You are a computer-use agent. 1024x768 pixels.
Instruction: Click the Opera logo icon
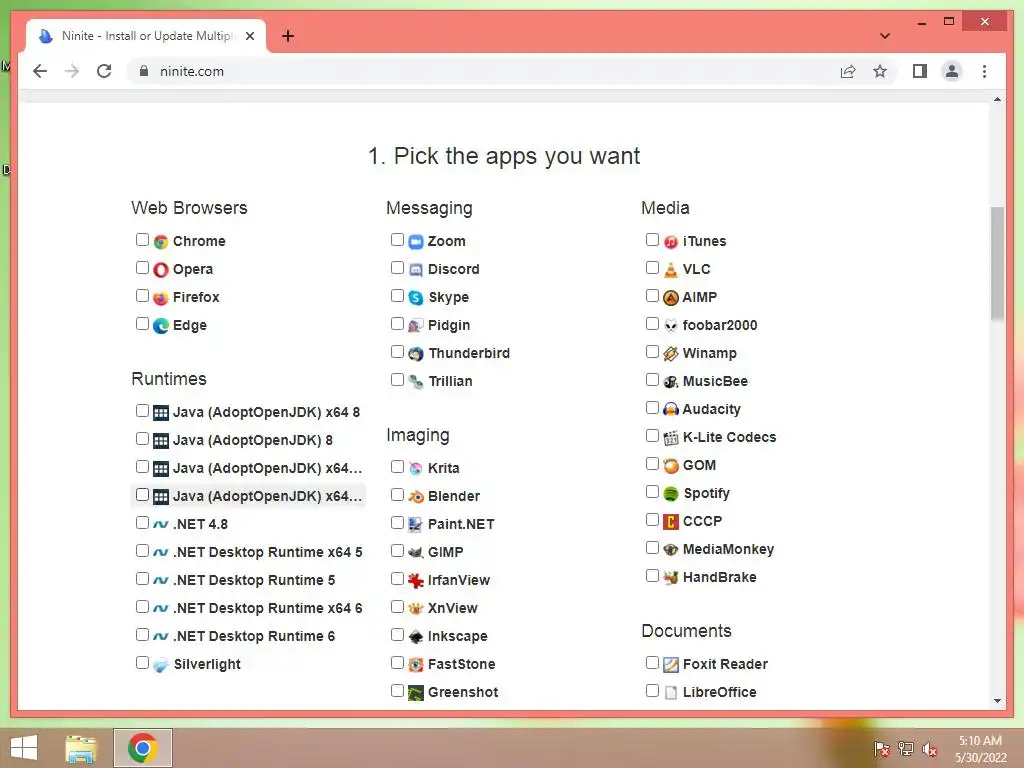pyautogui.click(x=161, y=270)
